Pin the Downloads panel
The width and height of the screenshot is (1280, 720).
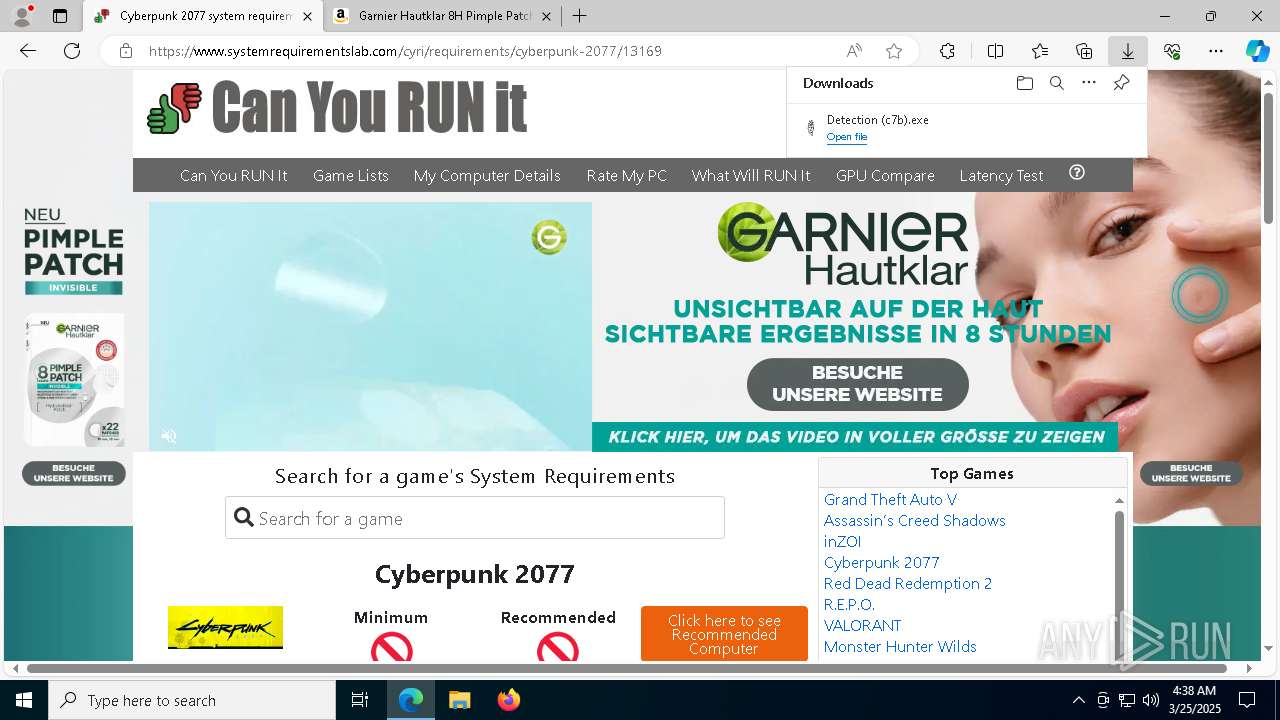1121,83
